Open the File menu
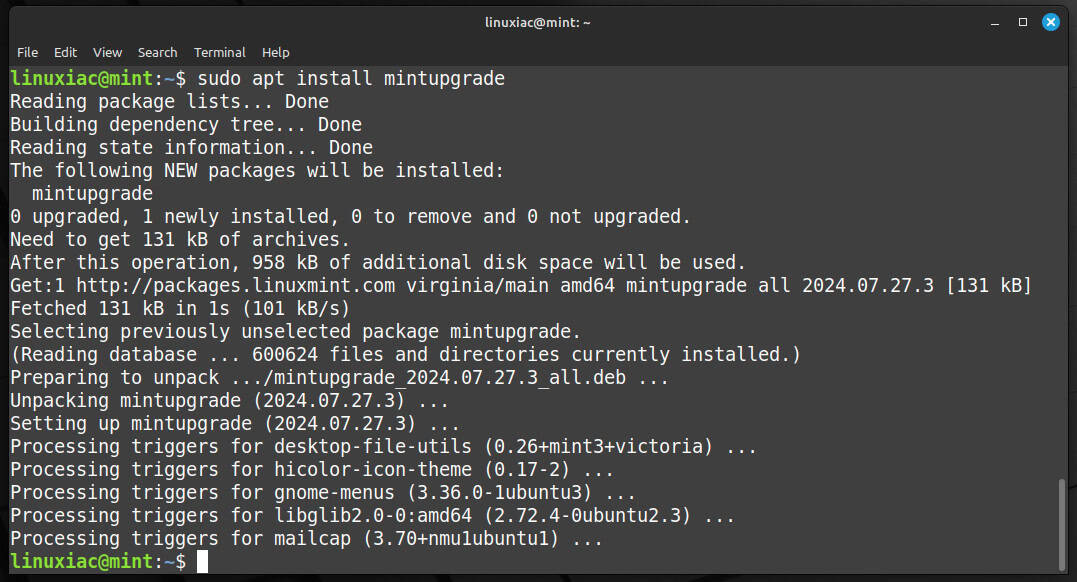The width and height of the screenshot is (1077, 582). tap(27, 52)
